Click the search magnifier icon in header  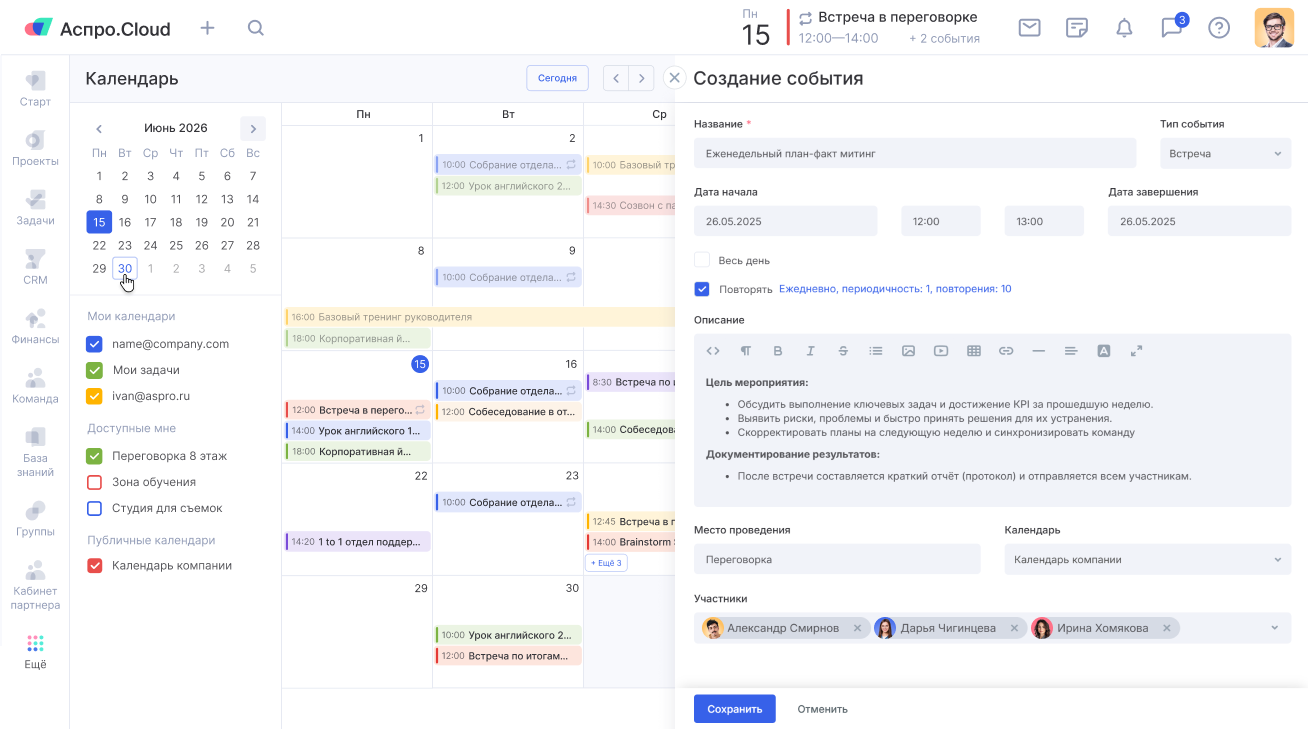256,28
